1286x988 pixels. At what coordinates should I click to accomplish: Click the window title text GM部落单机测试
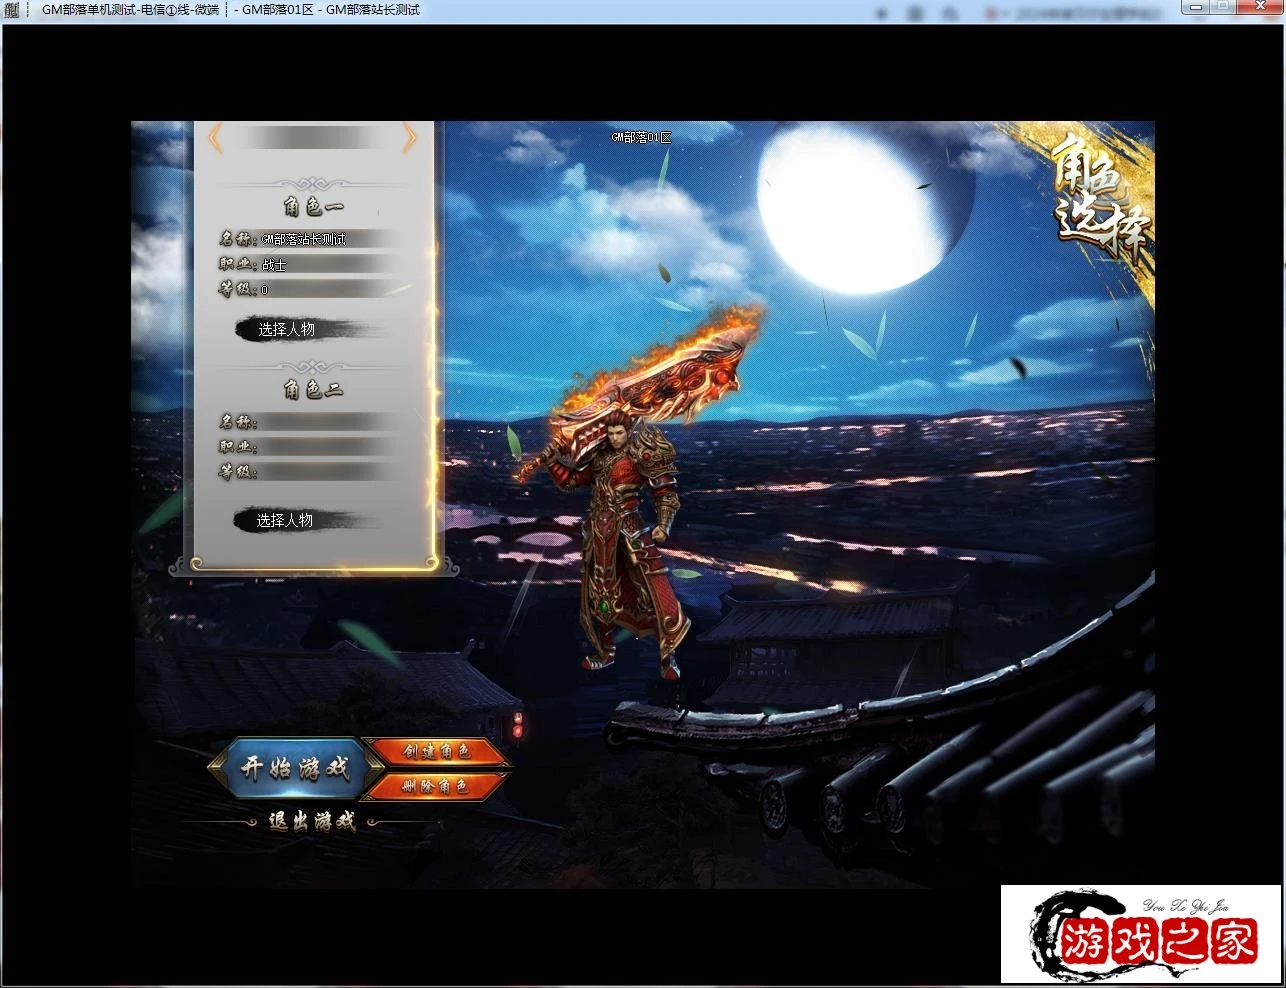[x=89, y=10]
